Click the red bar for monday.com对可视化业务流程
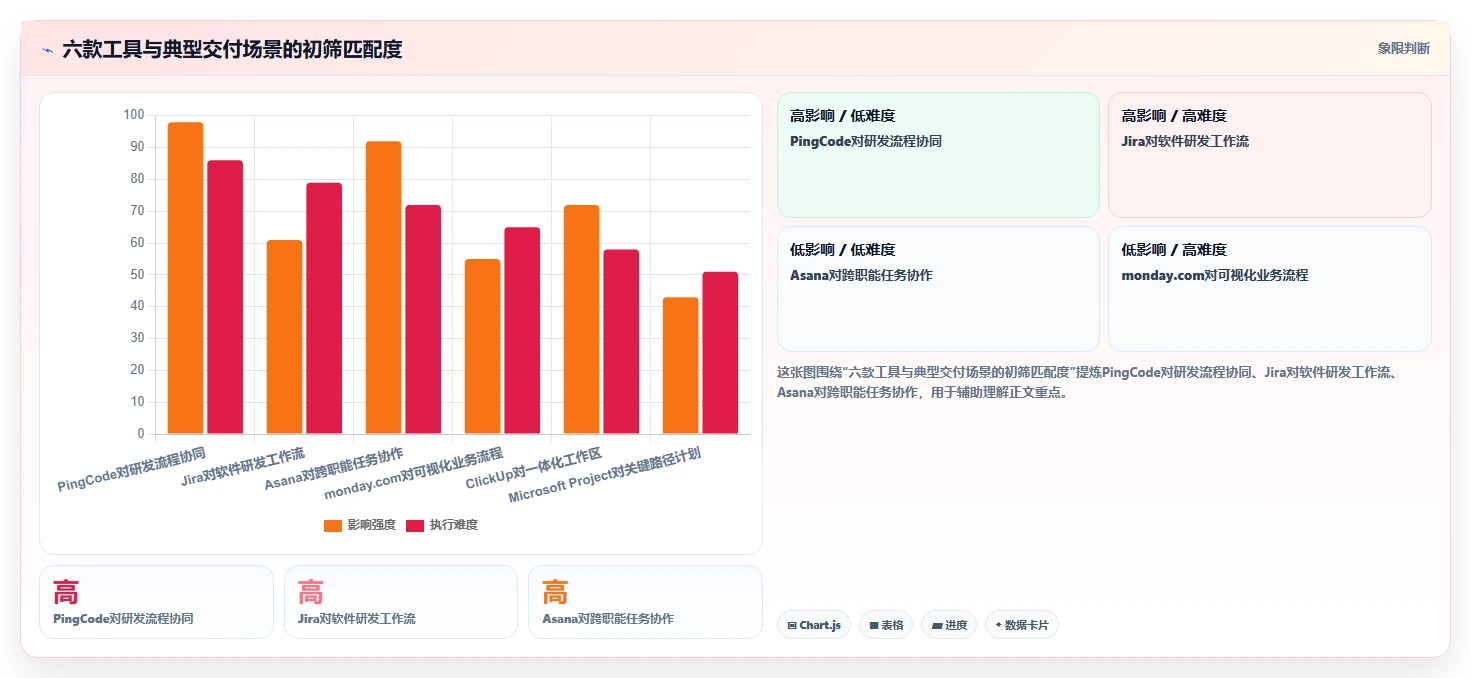This screenshot has width=1471, height=678. click(522, 330)
